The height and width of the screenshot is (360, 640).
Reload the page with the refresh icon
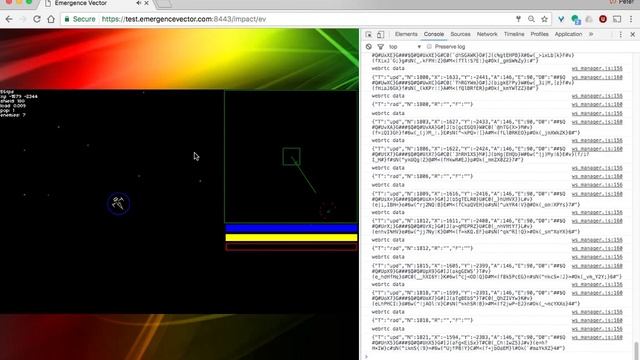(x=37, y=19)
